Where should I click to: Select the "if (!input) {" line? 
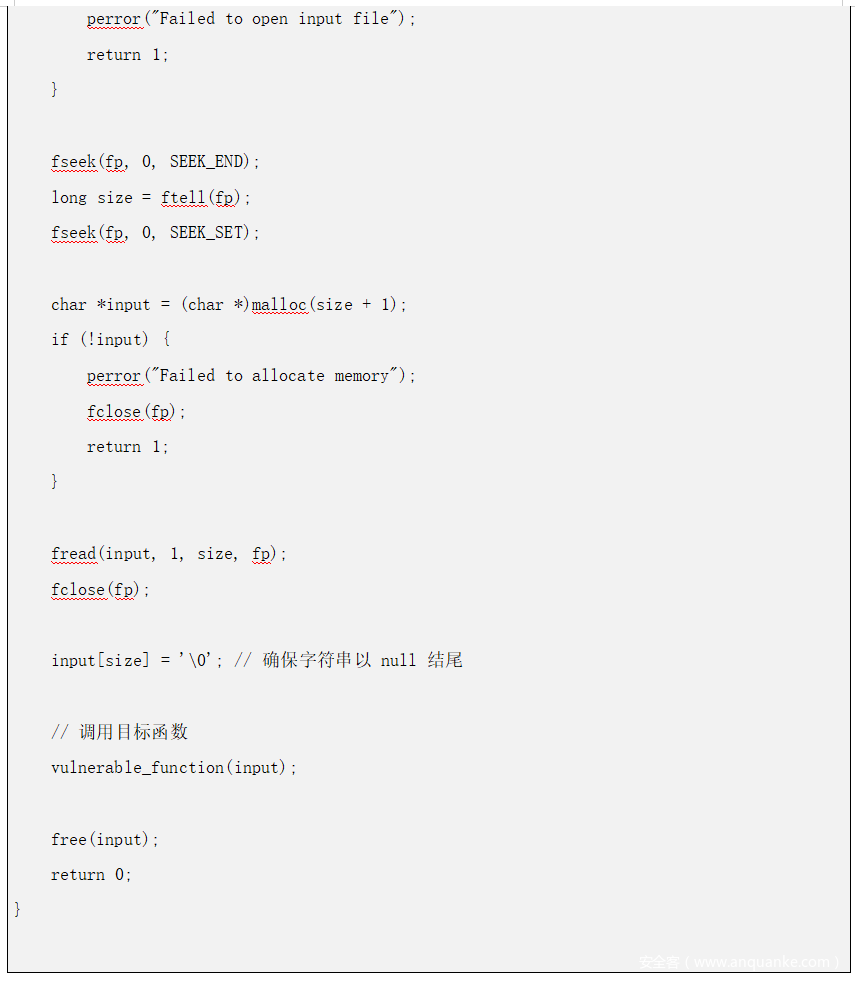[111, 340]
